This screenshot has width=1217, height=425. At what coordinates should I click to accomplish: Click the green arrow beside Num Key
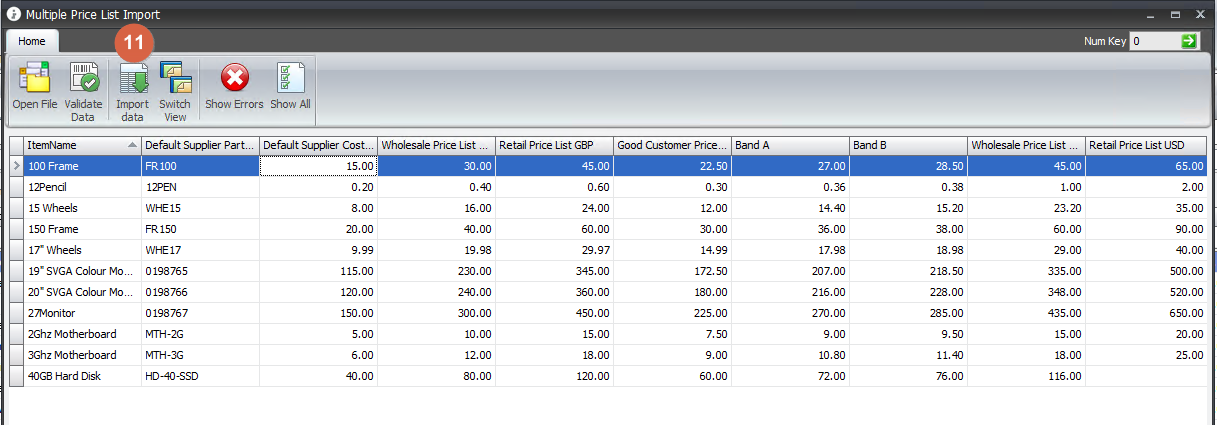[1188, 41]
